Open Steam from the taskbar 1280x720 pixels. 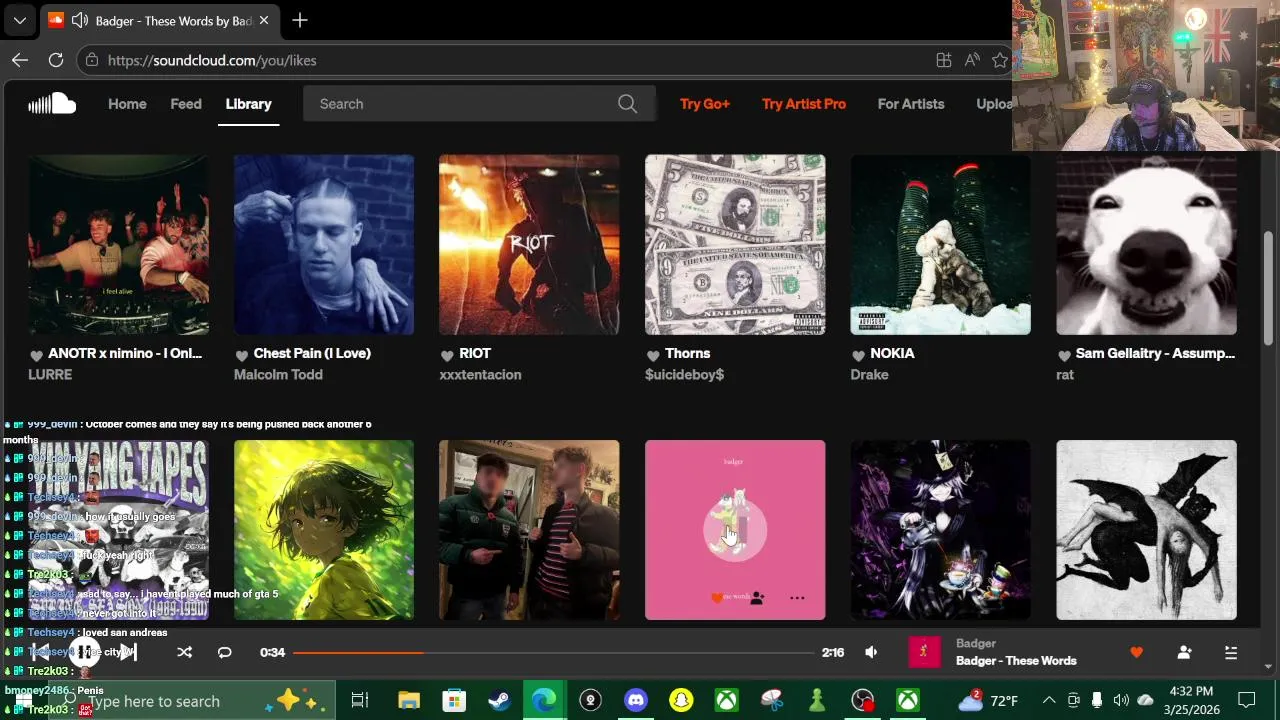[x=499, y=701]
